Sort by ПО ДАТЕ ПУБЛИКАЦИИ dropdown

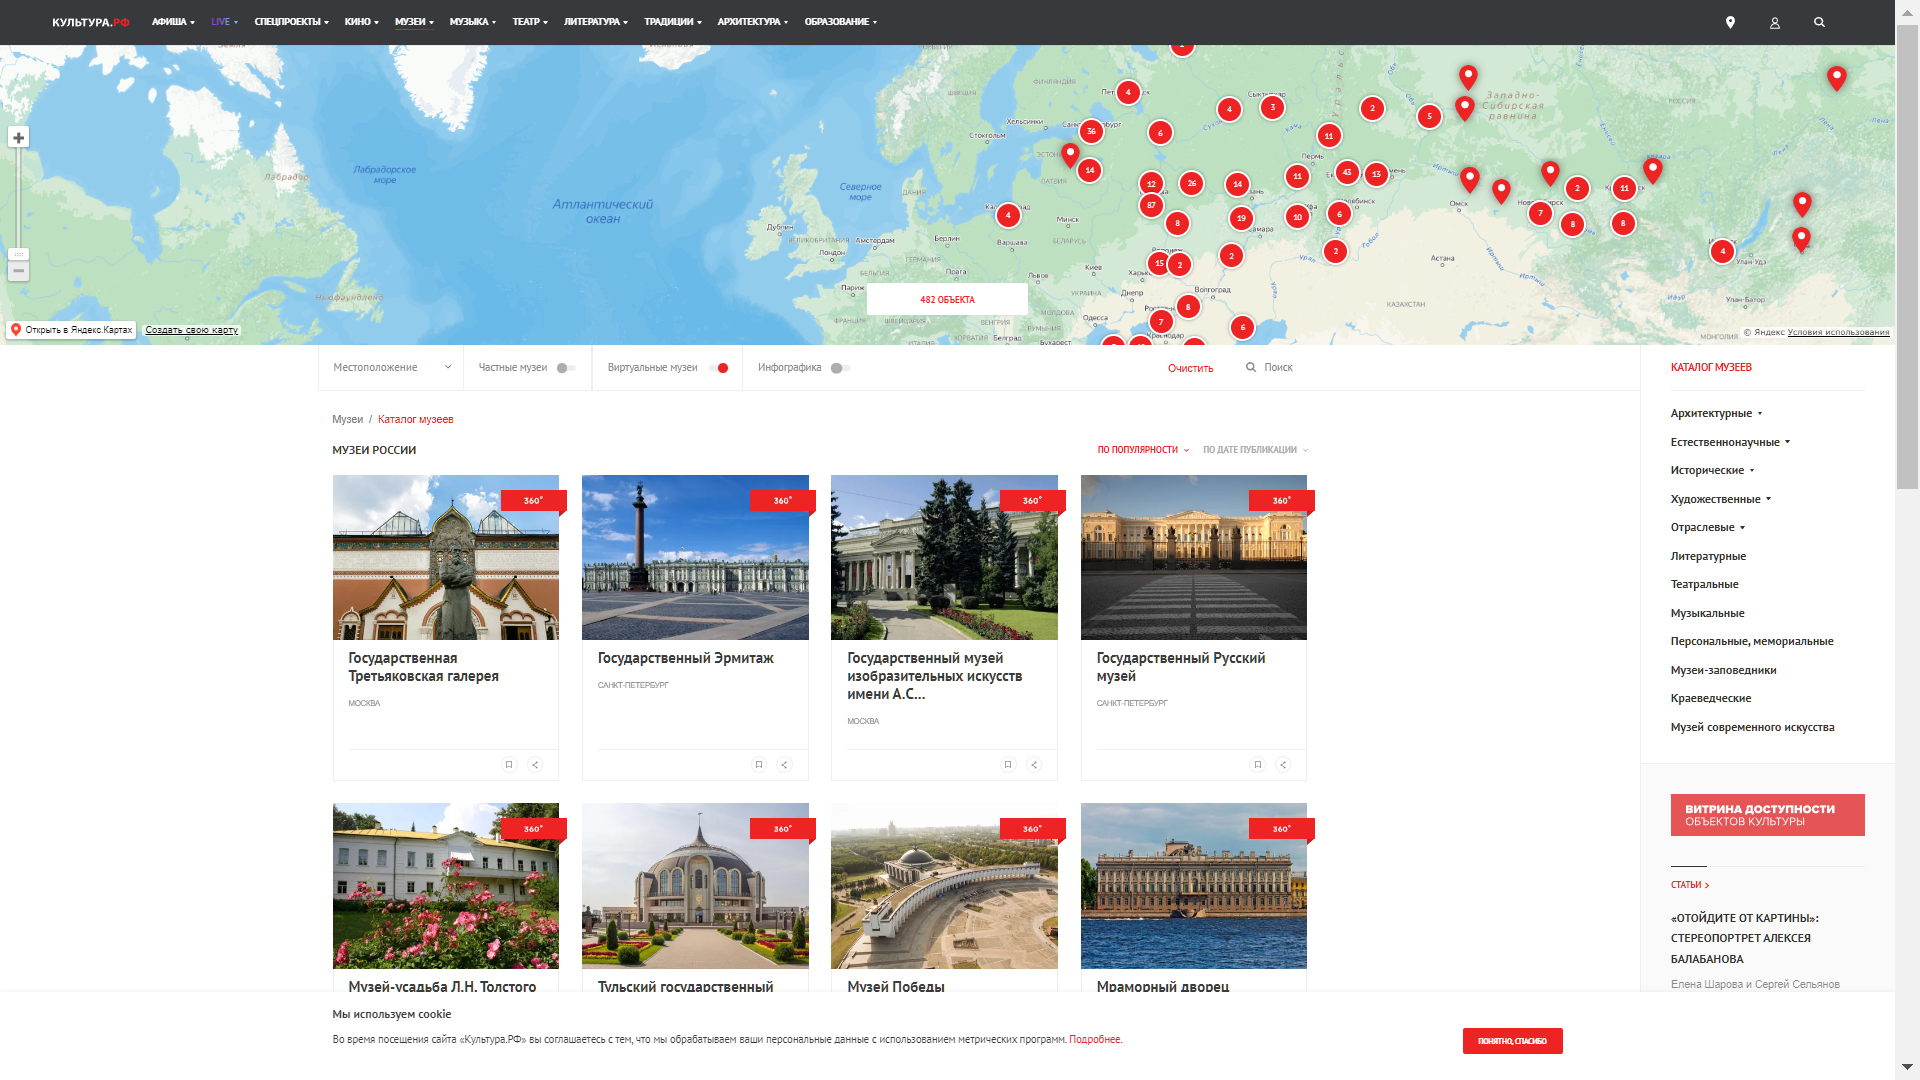click(1255, 450)
